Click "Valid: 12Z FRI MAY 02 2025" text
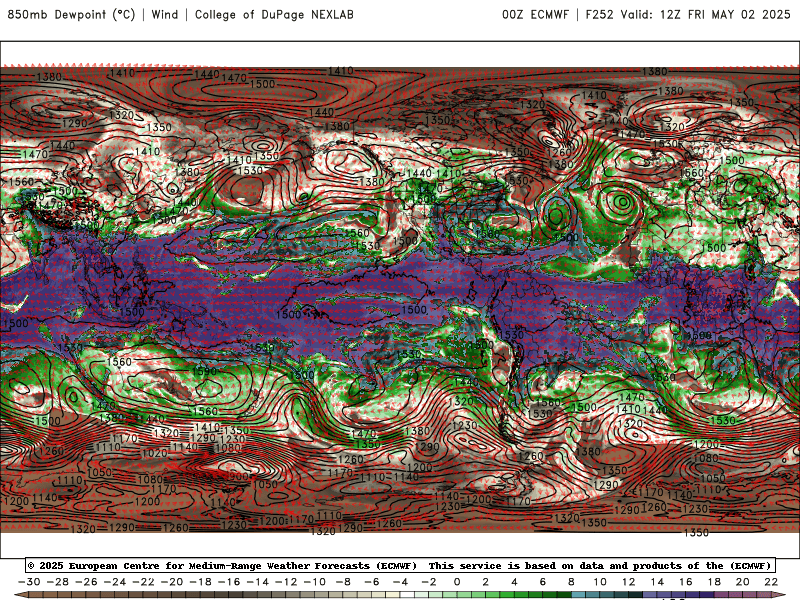The height and width of the screenshot is (600, 800). [x=706, y=14]
